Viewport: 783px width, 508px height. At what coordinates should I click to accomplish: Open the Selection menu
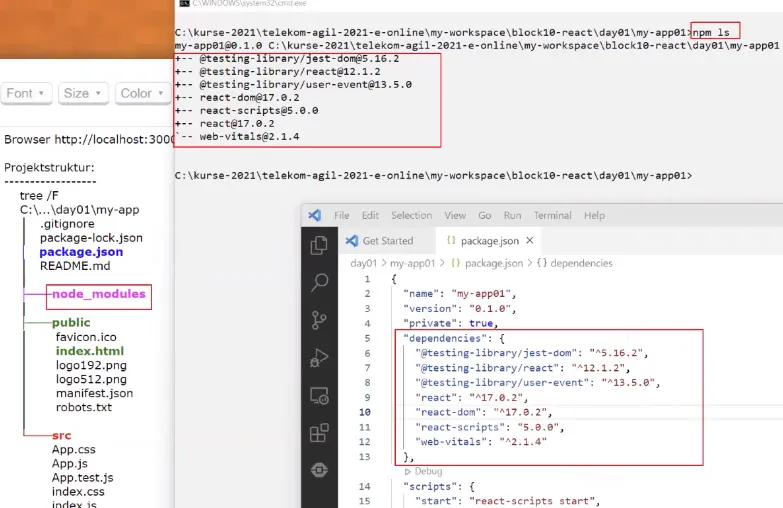[411, 215]
